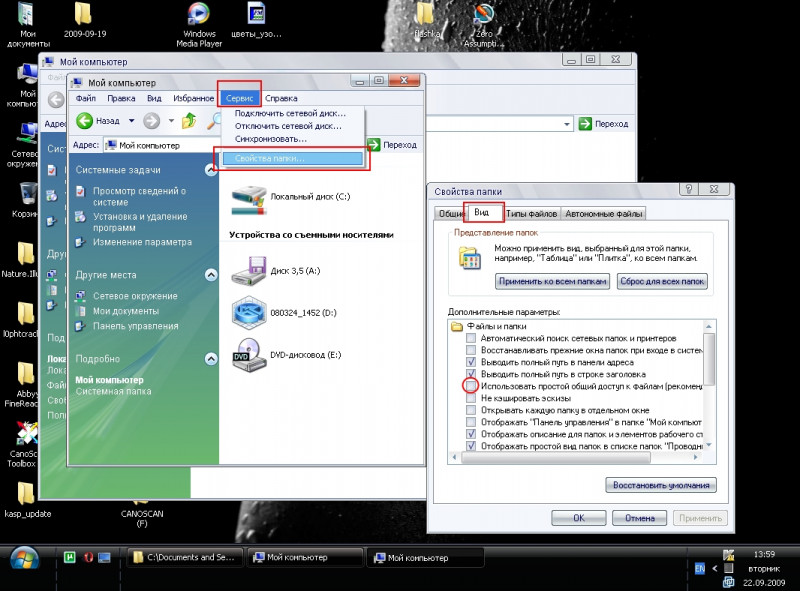Switch to the Автономные файлы tab
This screenshot has width=800, height=591.
coord(604,214)
